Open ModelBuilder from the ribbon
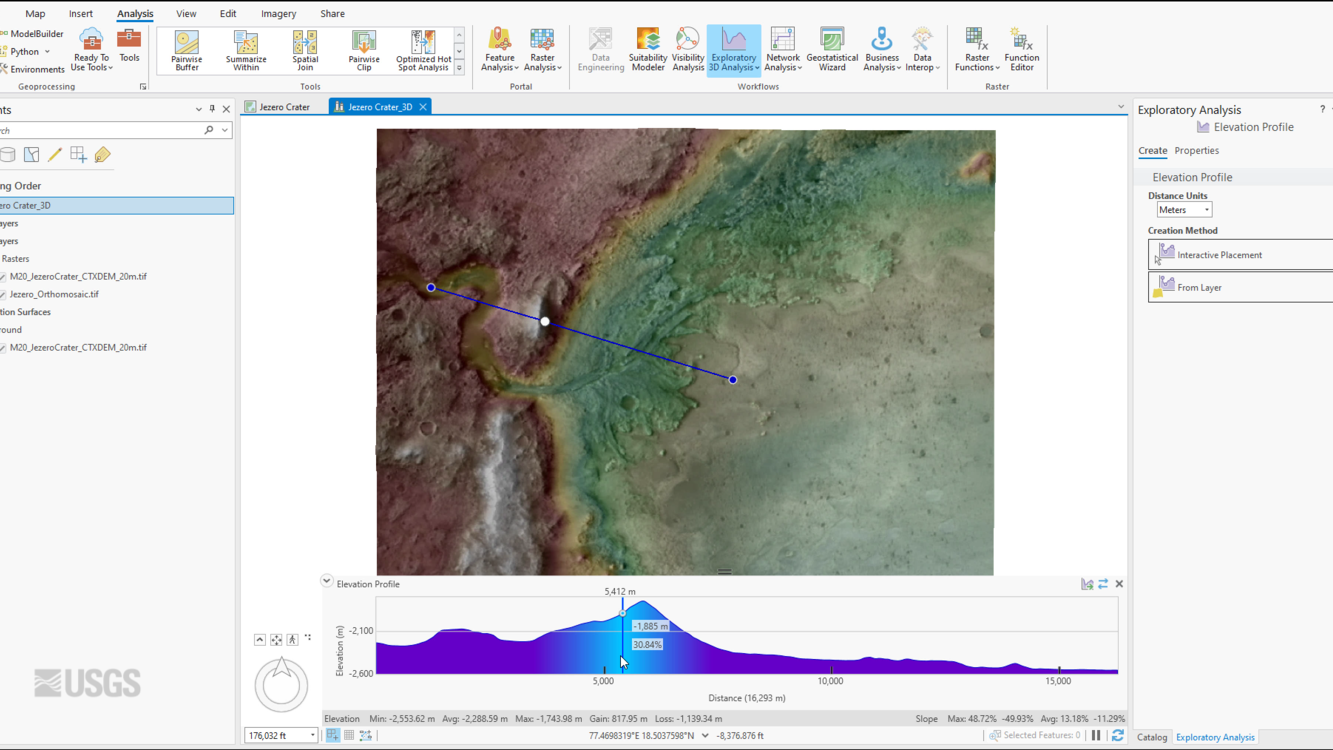The width and height of the screenshot is (1333, 750). click(34, 33)
